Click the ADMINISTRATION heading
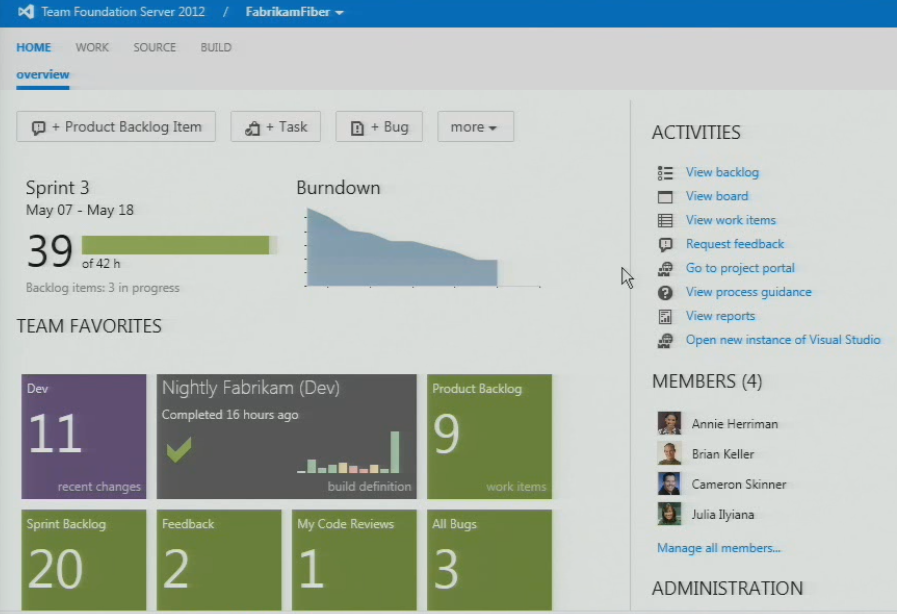This screenshot has height=614, width=897. coord(727,588)
